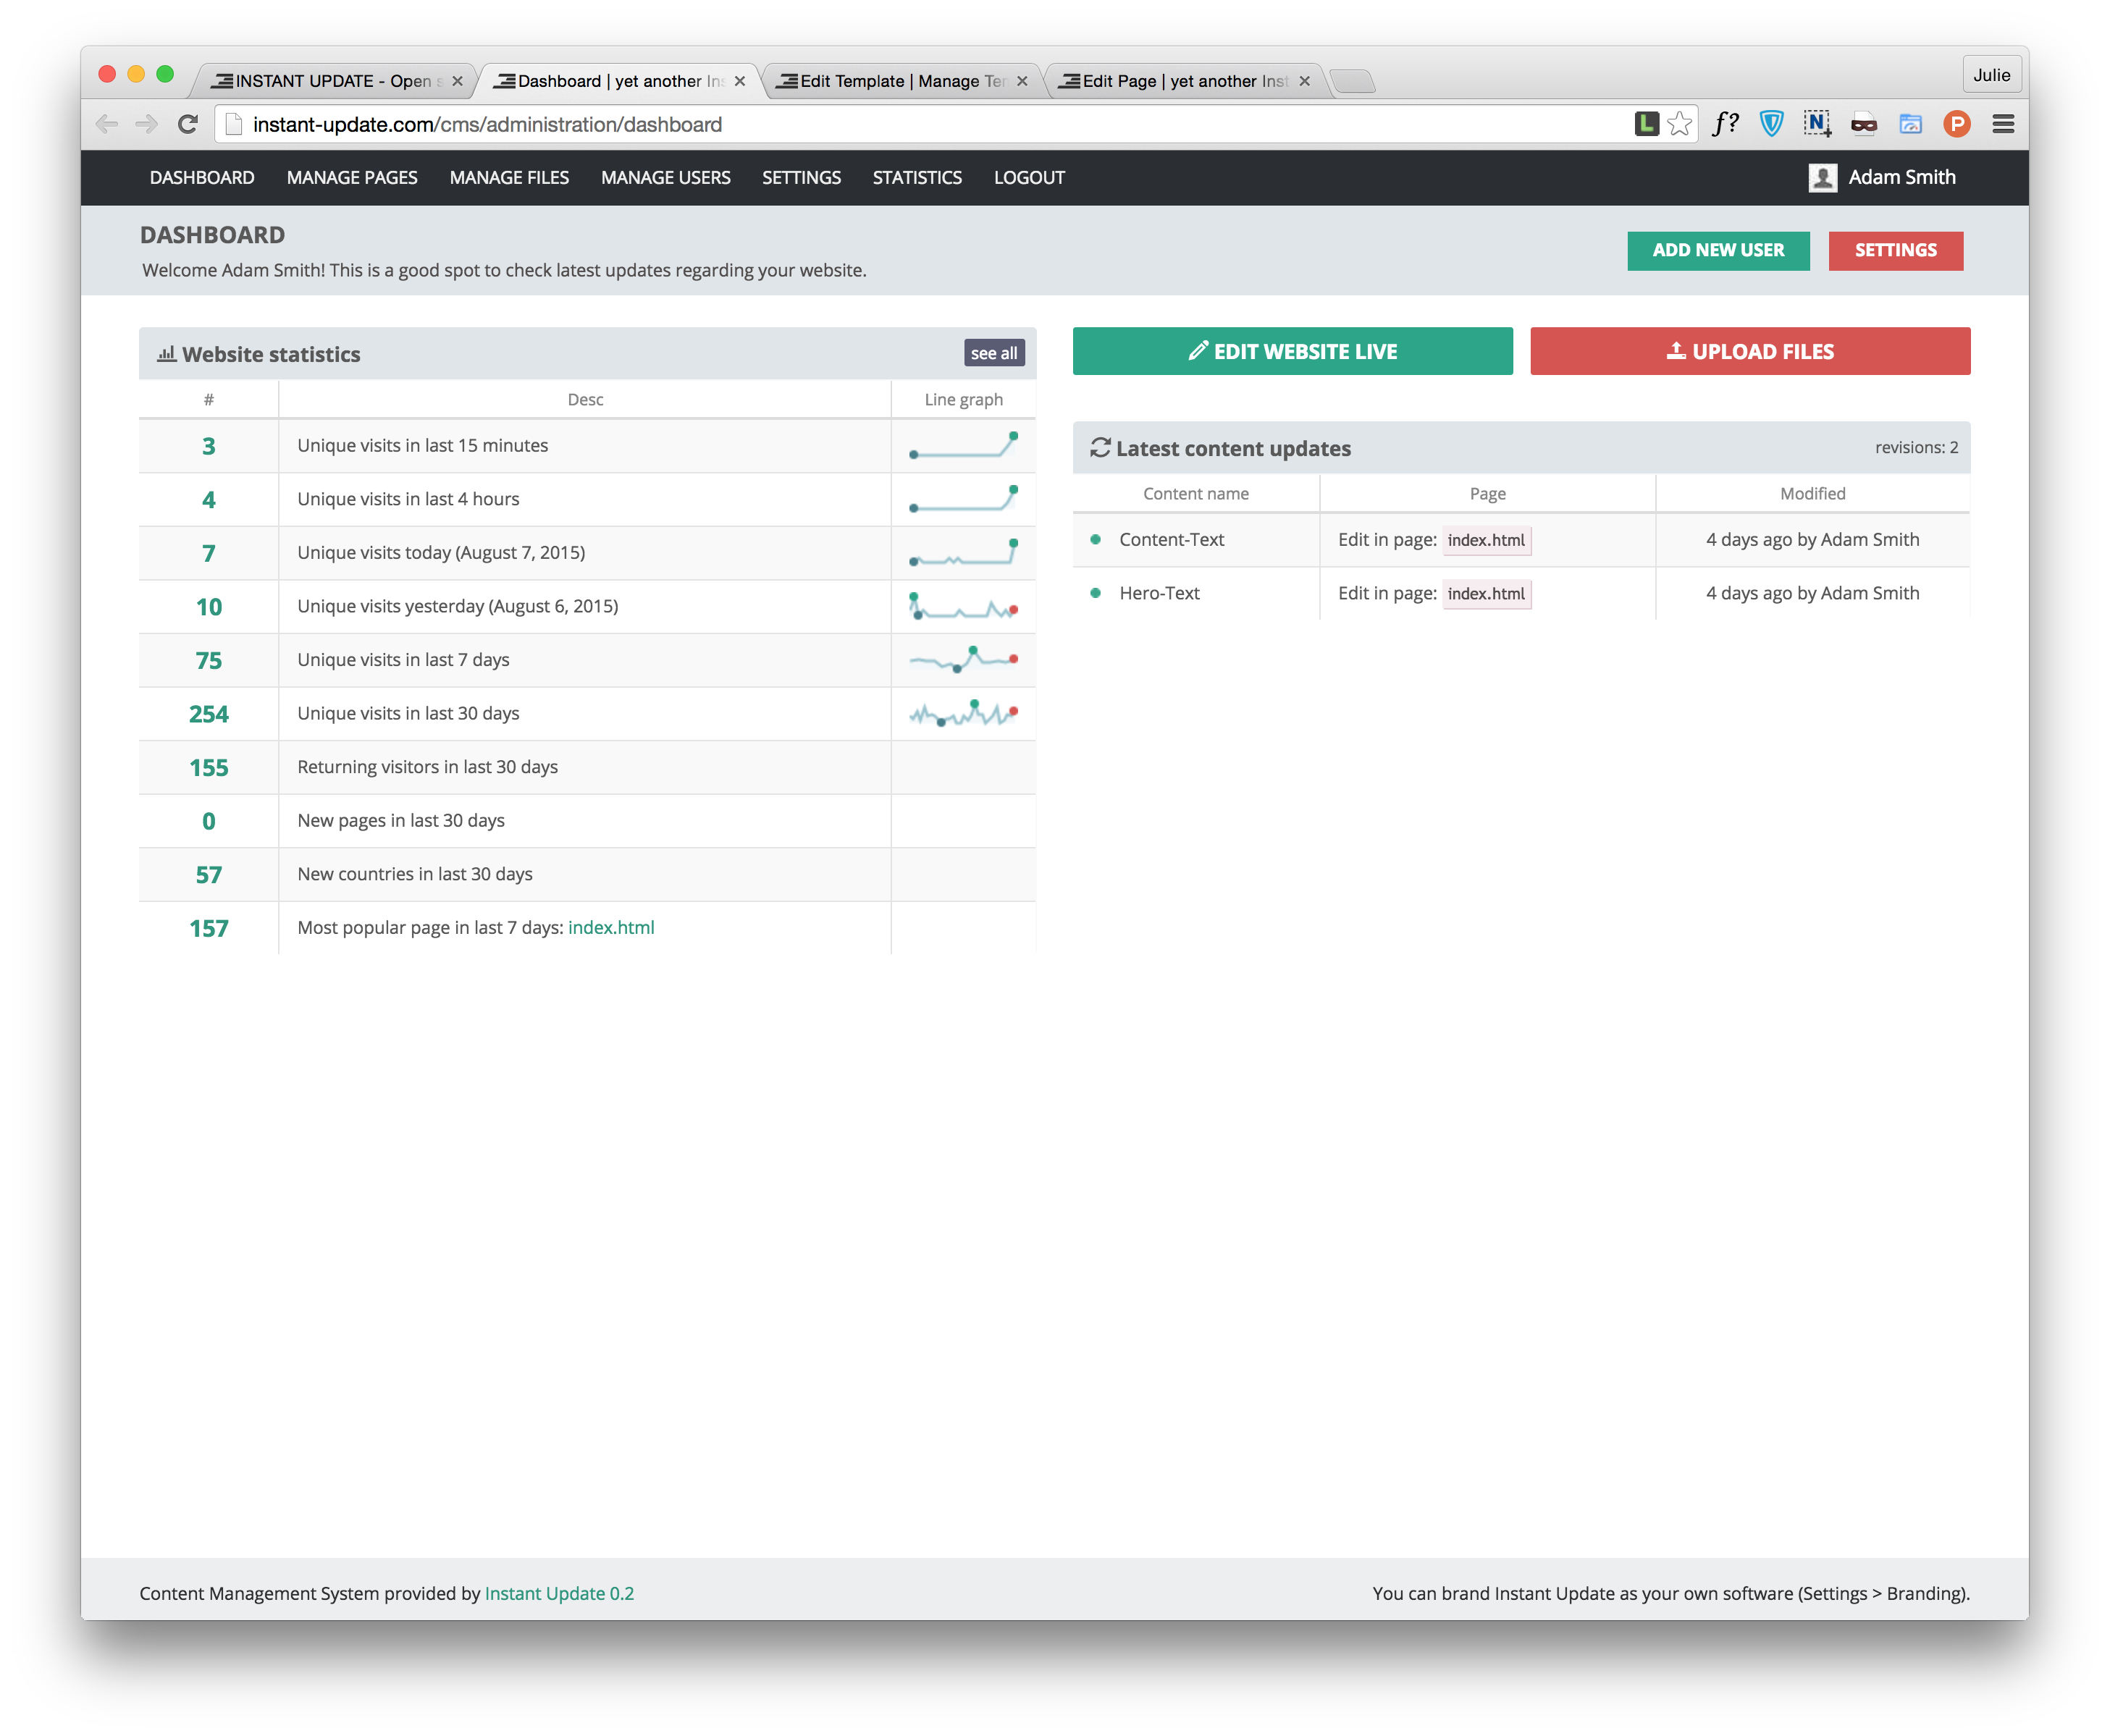Click the bookmark star icon
The width and height of the screenshot is (2110, 1736).
tap(1680, 124)
